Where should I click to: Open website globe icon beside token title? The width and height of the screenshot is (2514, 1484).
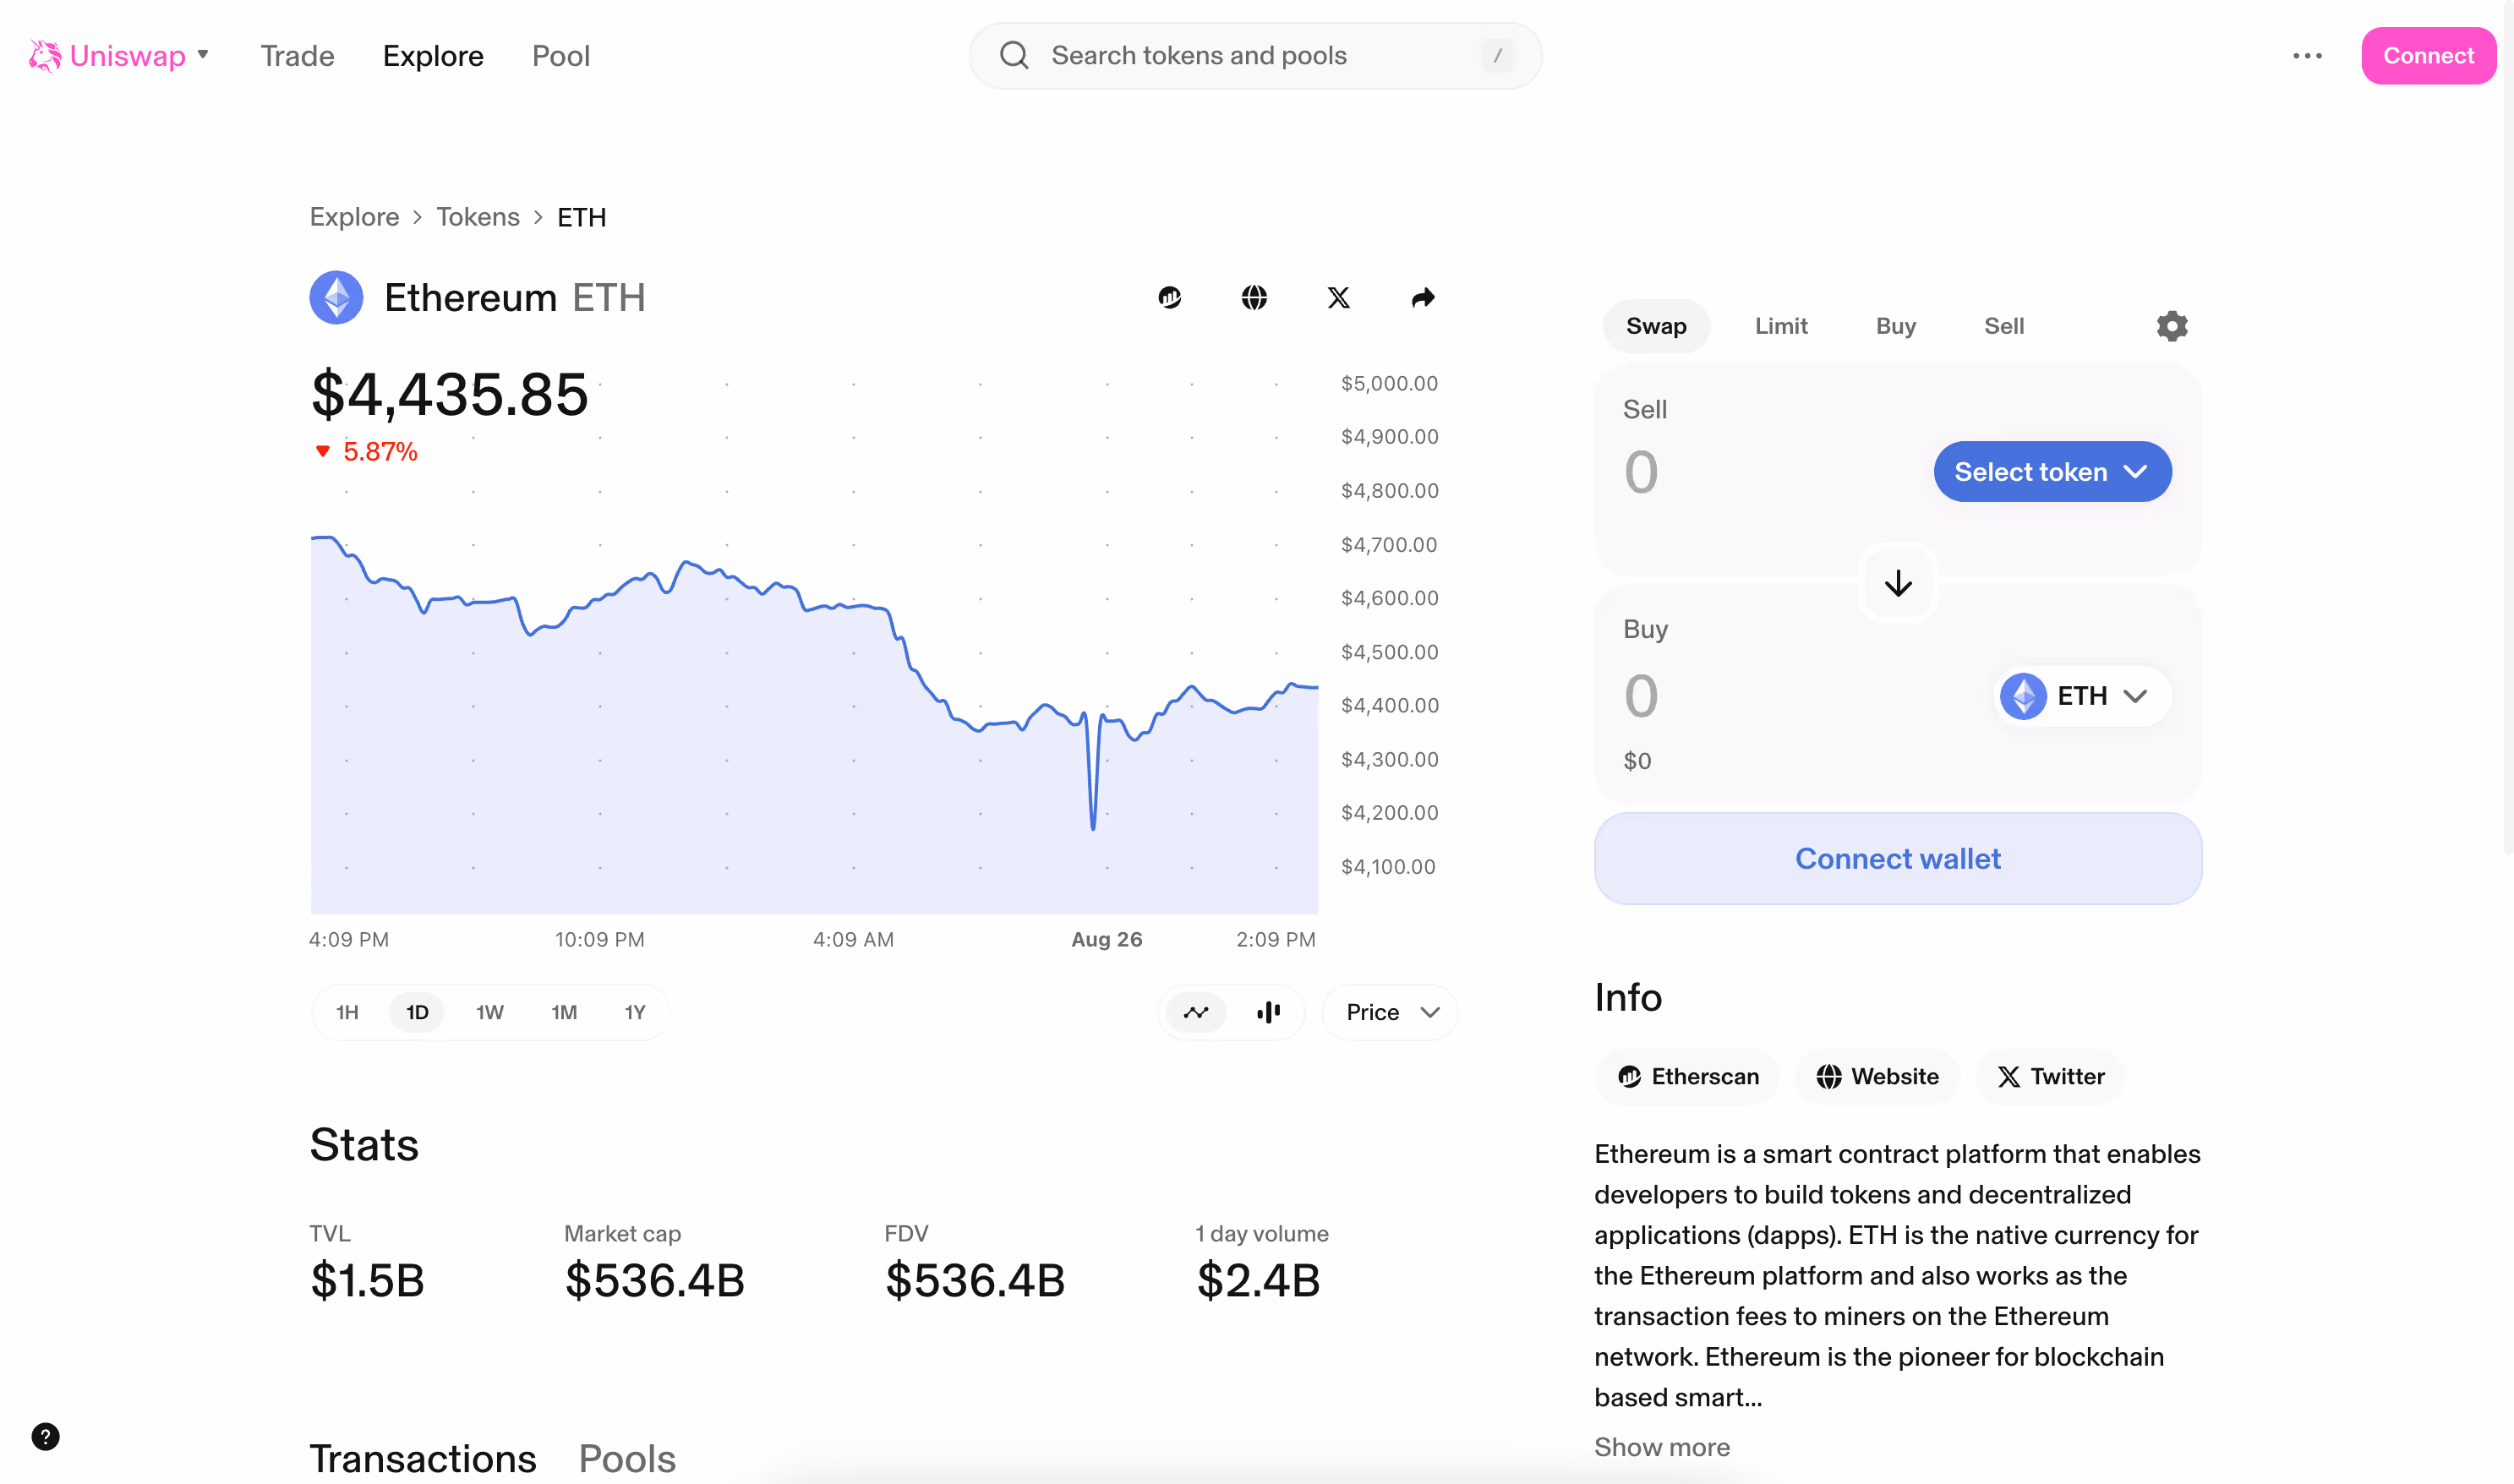1254,298
